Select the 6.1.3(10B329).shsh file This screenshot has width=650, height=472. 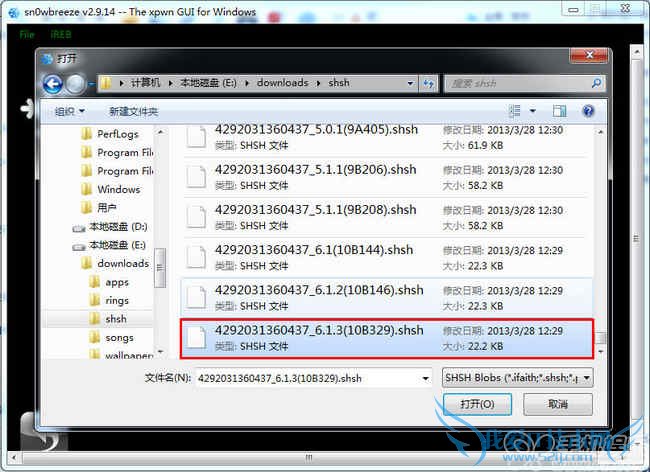[387, 338]
